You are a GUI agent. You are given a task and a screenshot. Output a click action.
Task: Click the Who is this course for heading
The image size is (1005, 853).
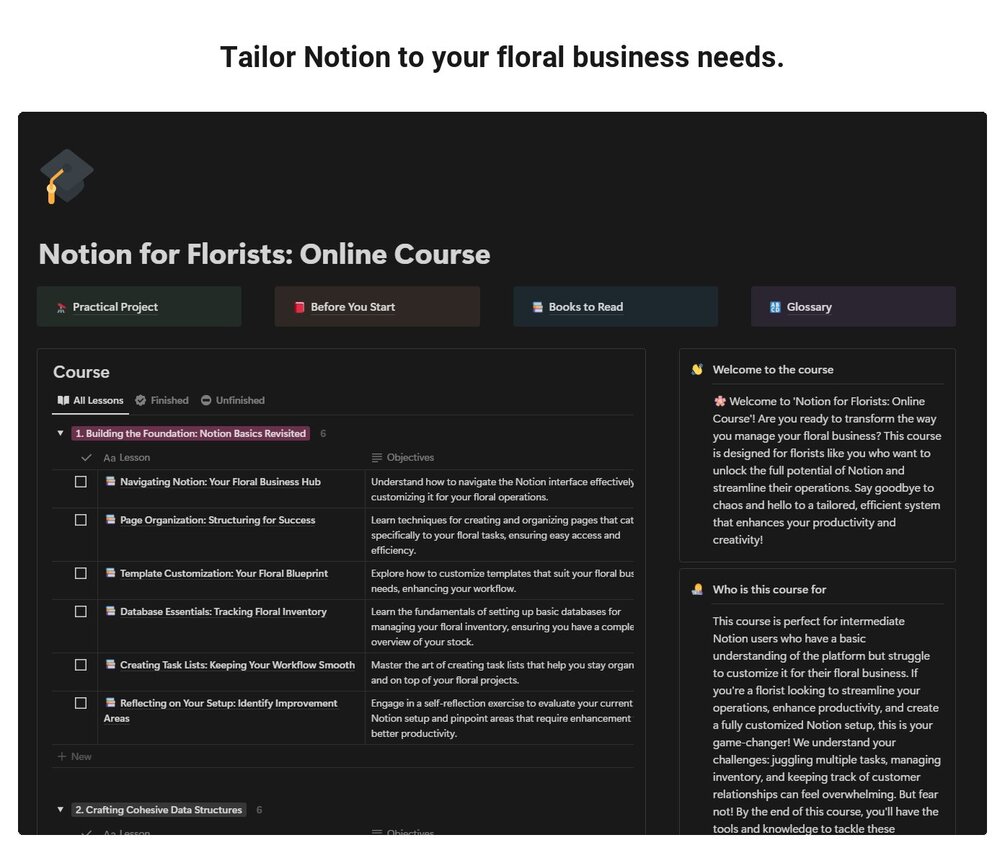[769, 590]
